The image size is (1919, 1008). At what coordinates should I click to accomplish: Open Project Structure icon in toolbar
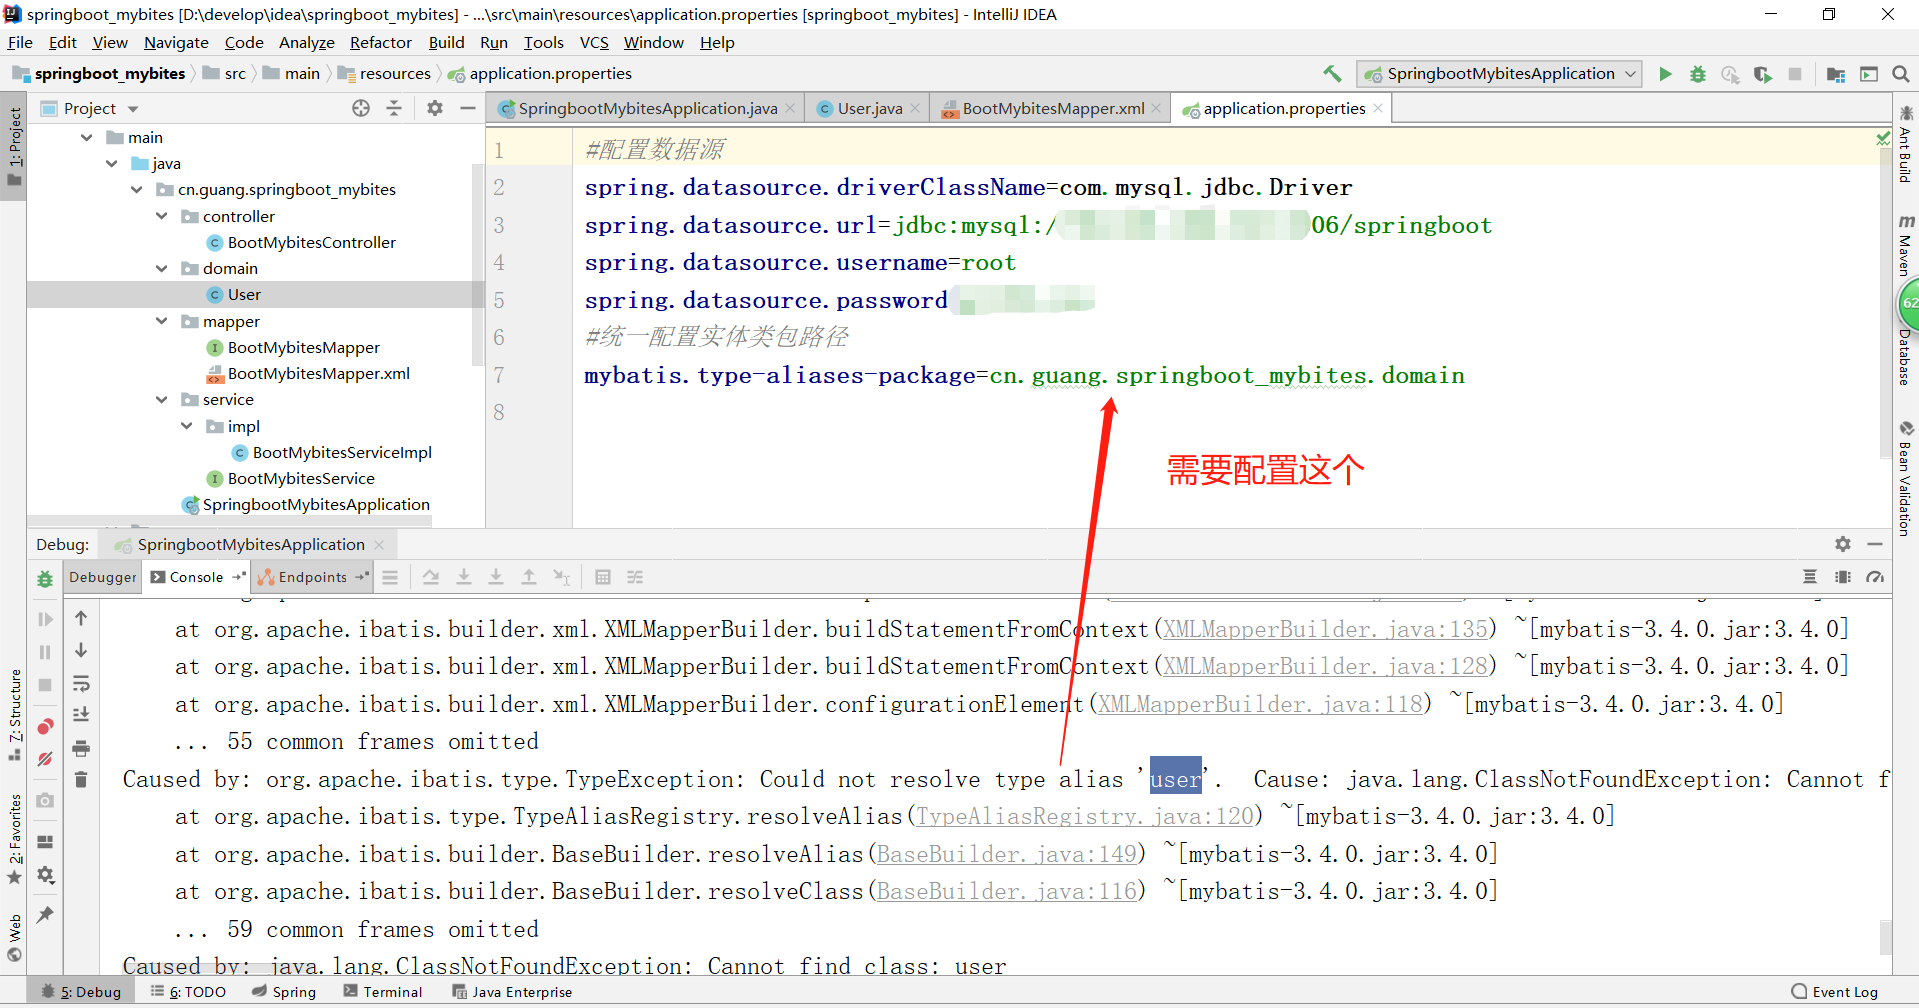(x=1836, y=74)
